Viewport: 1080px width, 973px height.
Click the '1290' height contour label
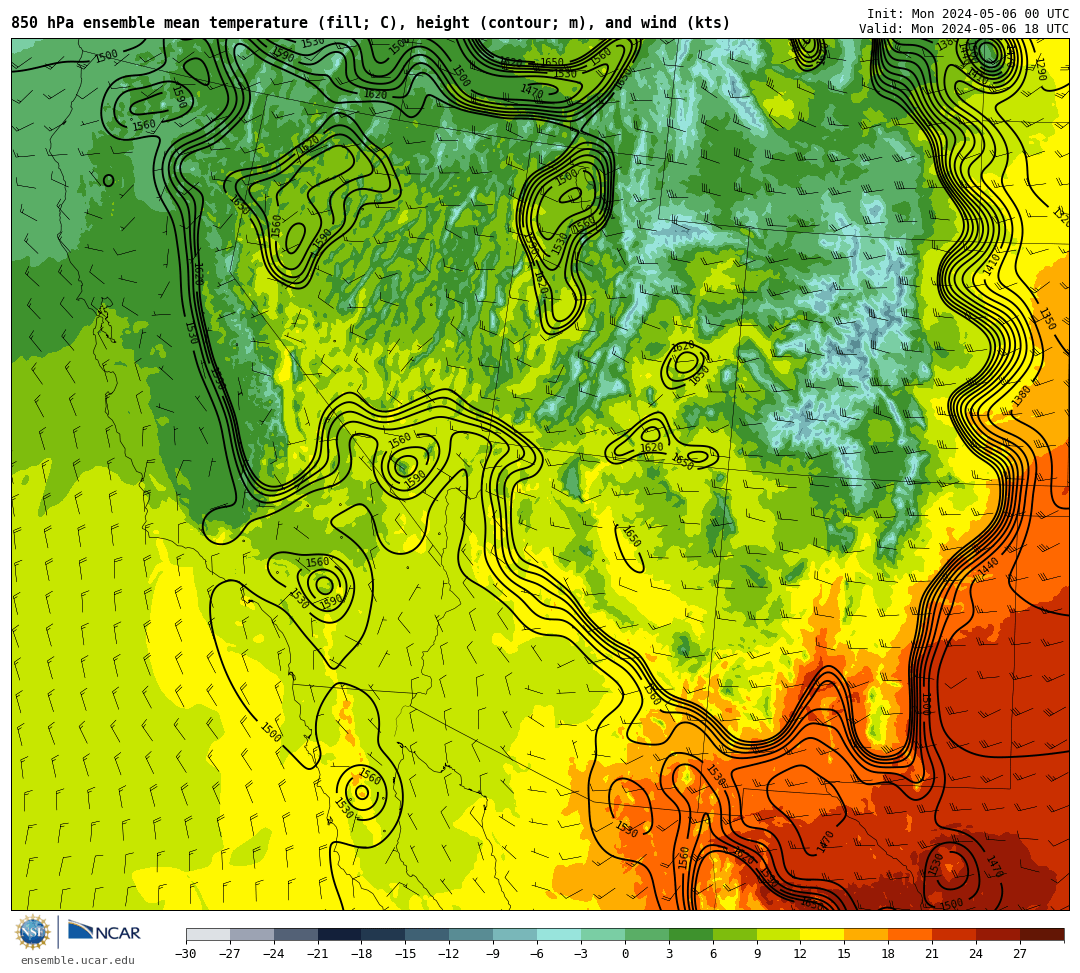pyautogui.click(x=1040, y=69)
